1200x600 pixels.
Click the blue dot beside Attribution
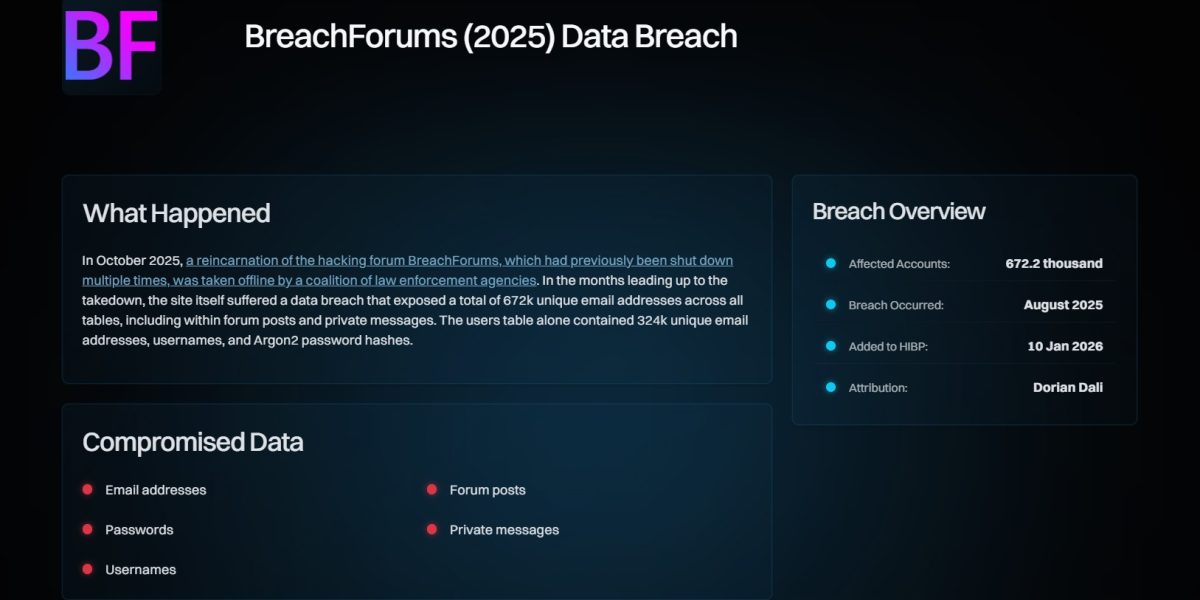pyautogui.click(x=830, y=387)
